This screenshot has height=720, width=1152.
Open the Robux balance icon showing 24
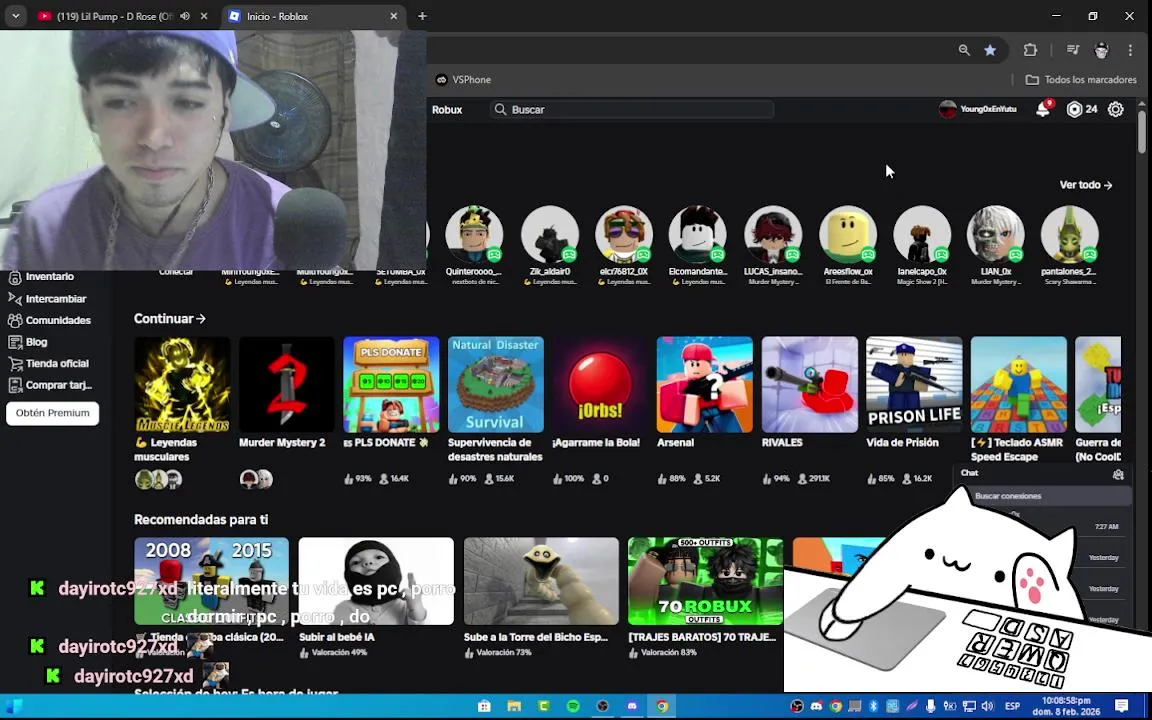[1075, 109]
